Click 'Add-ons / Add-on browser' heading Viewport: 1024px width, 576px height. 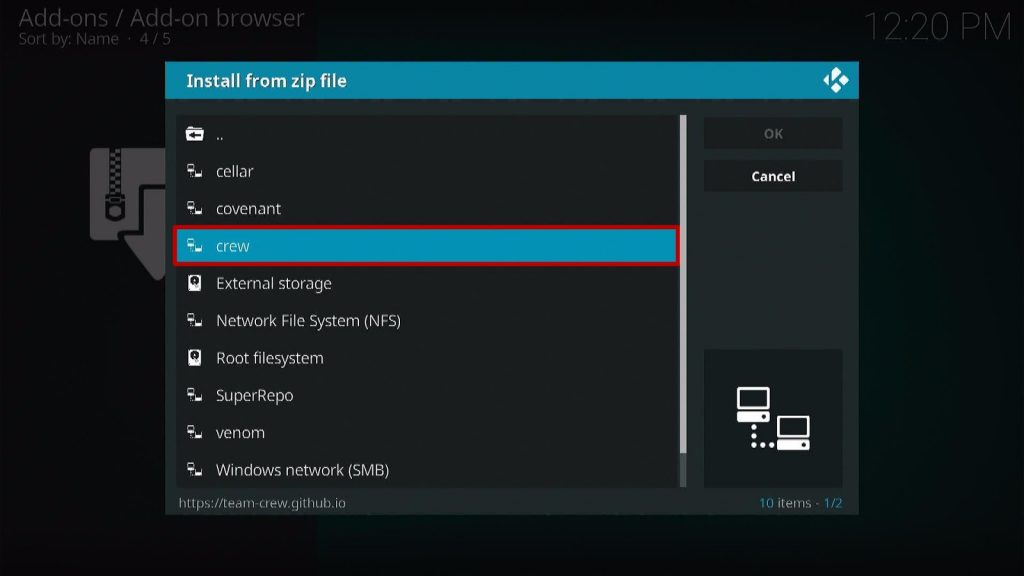tap(161, 18)
